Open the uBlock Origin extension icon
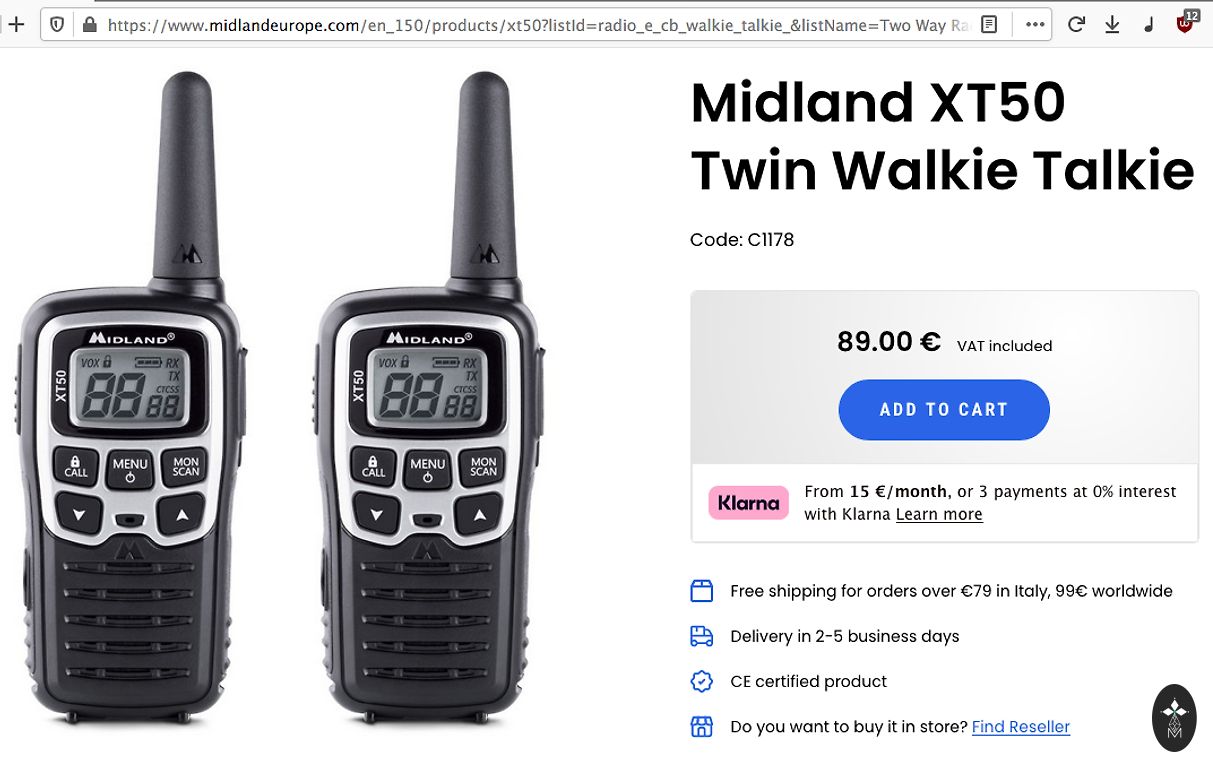The height and width of the screenshot is (768, 1213). [1186, 22]
